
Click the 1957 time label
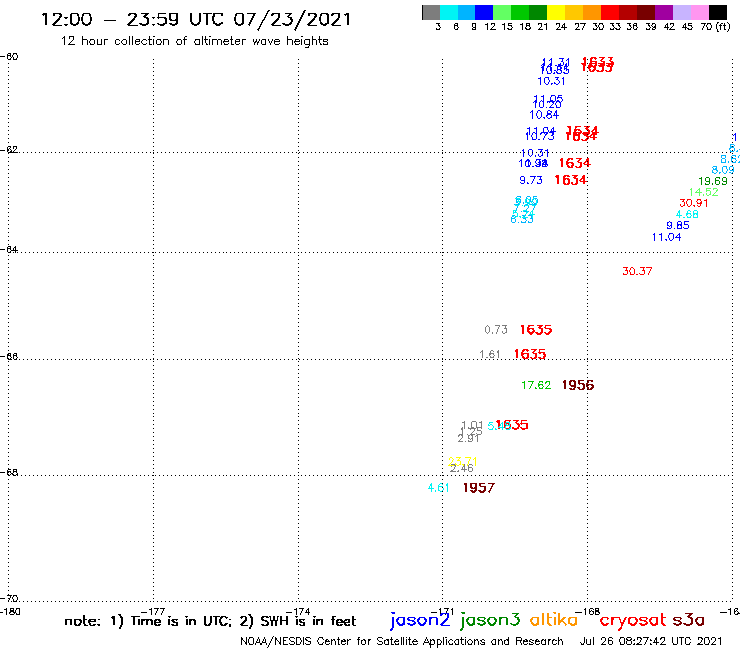[479, 488]
